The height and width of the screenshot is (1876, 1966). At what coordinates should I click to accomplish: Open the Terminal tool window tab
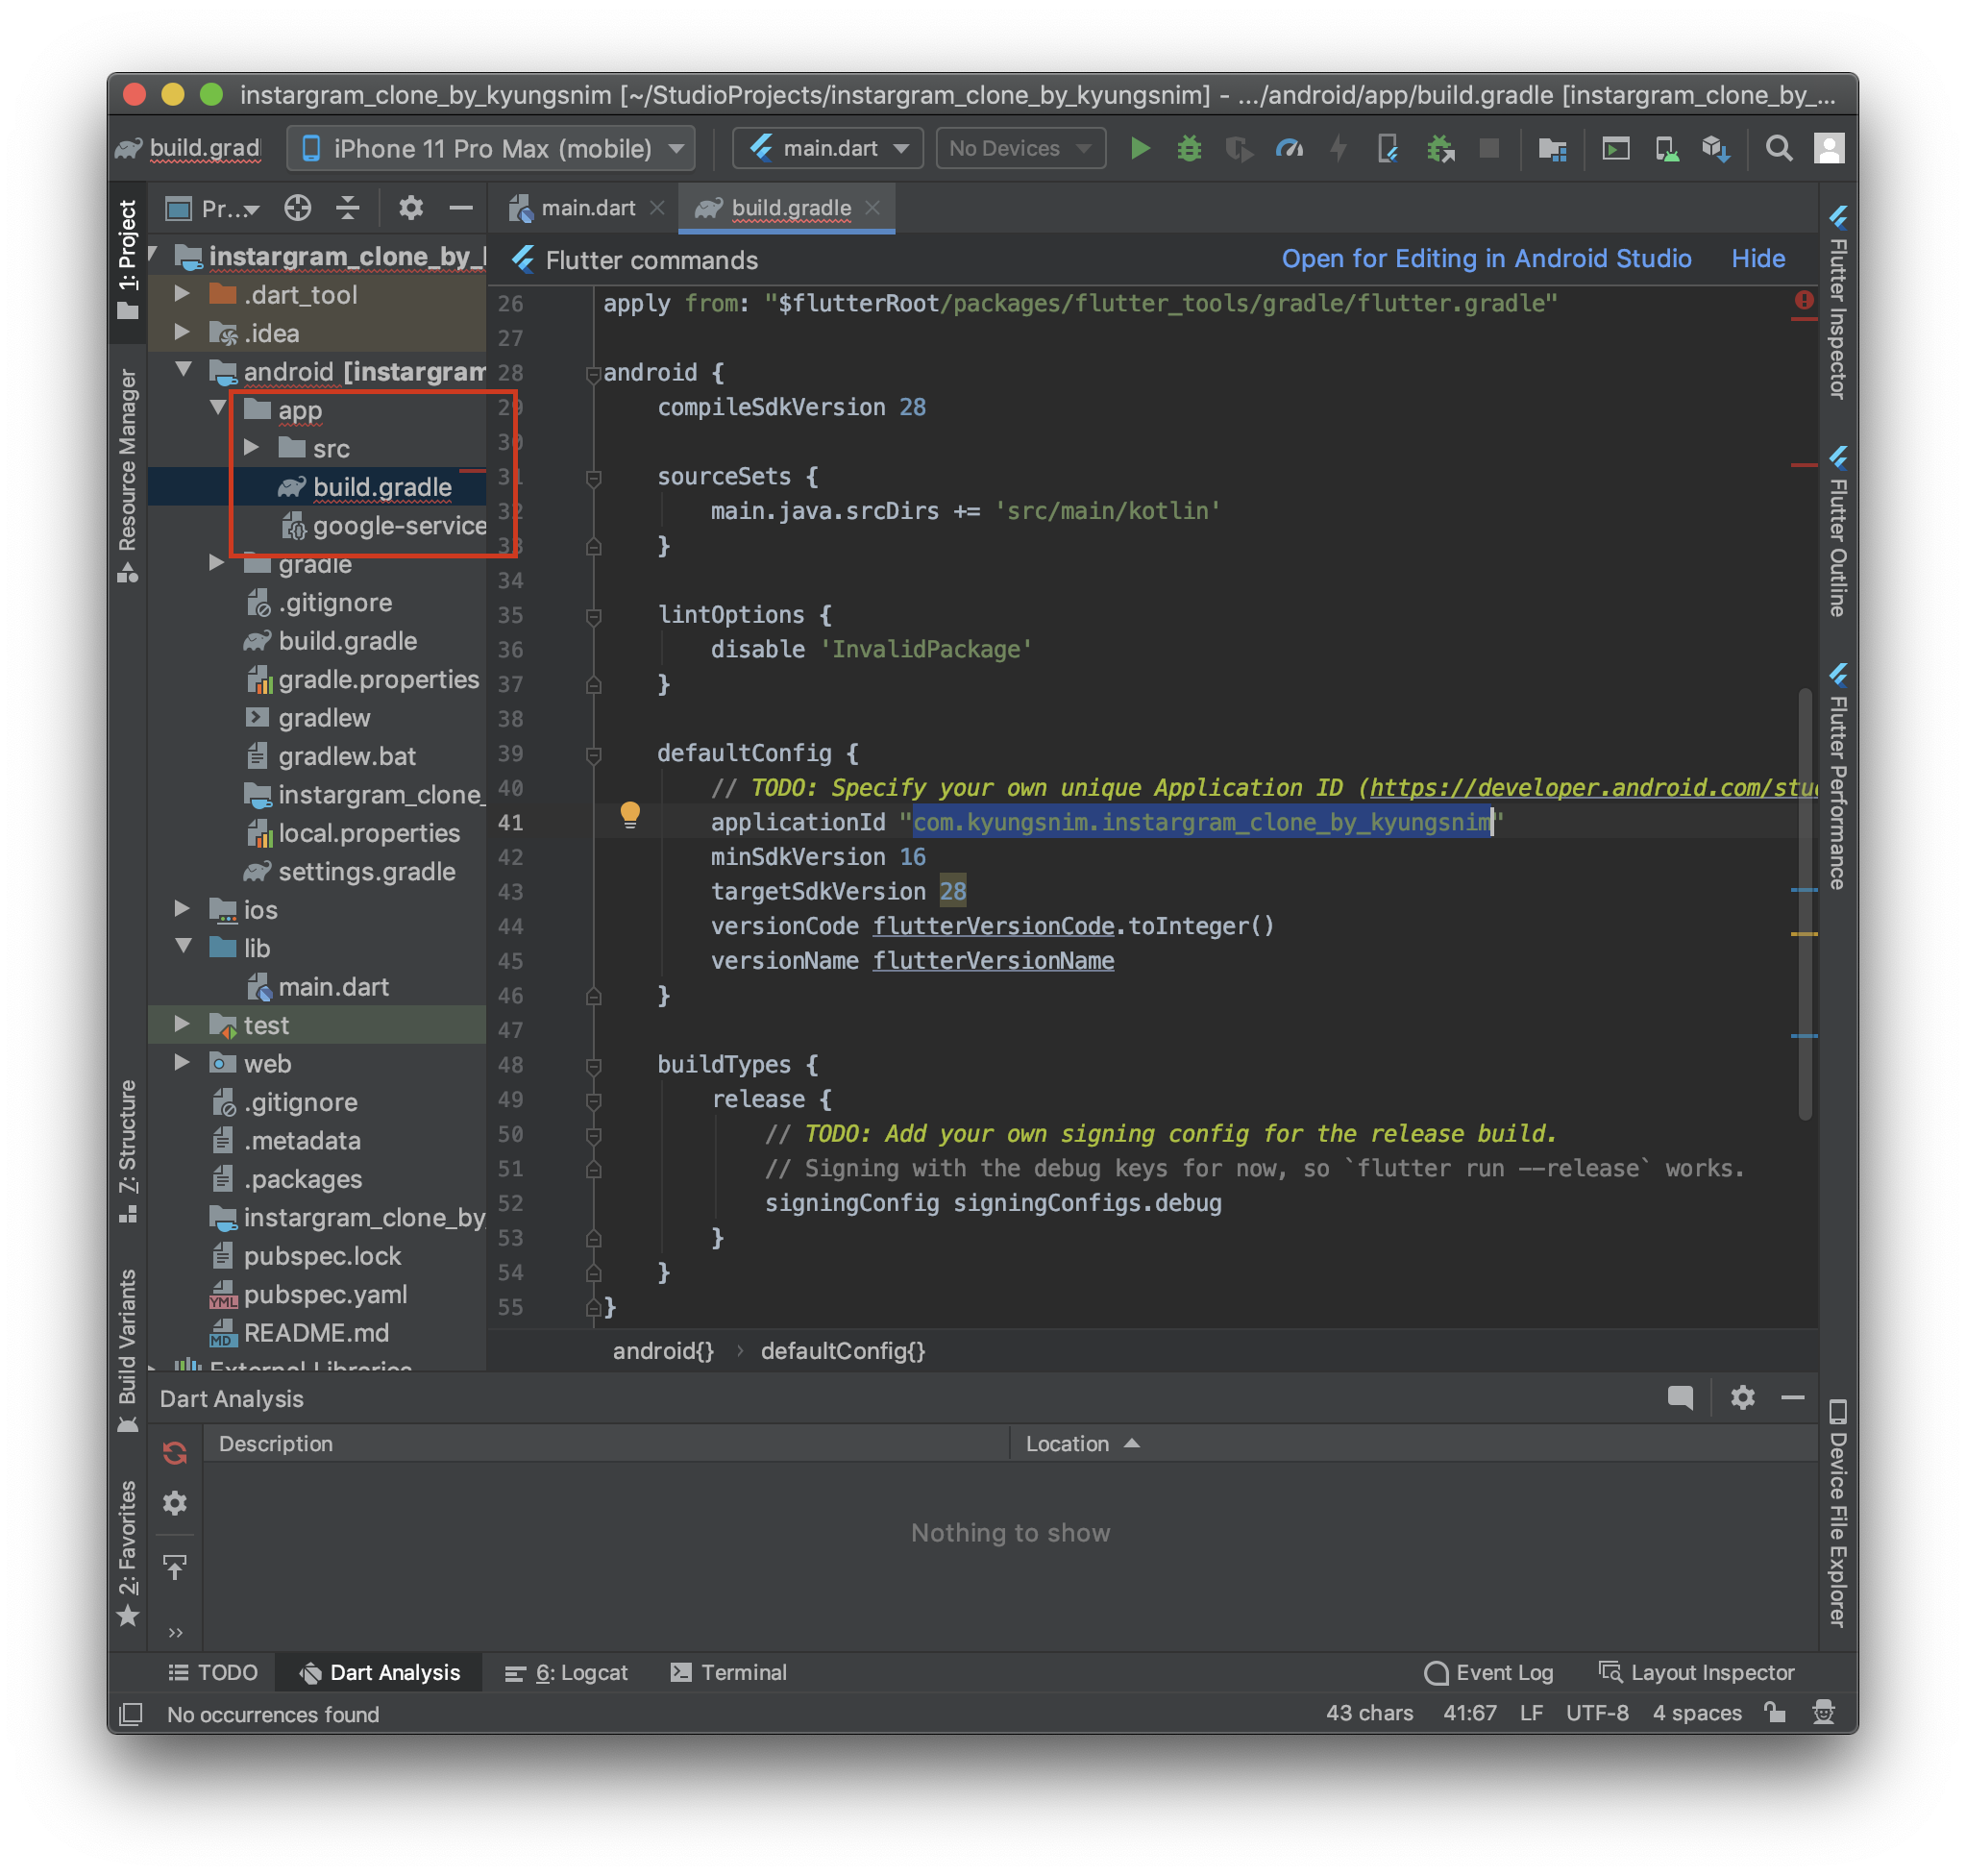tap(728, 1672)
